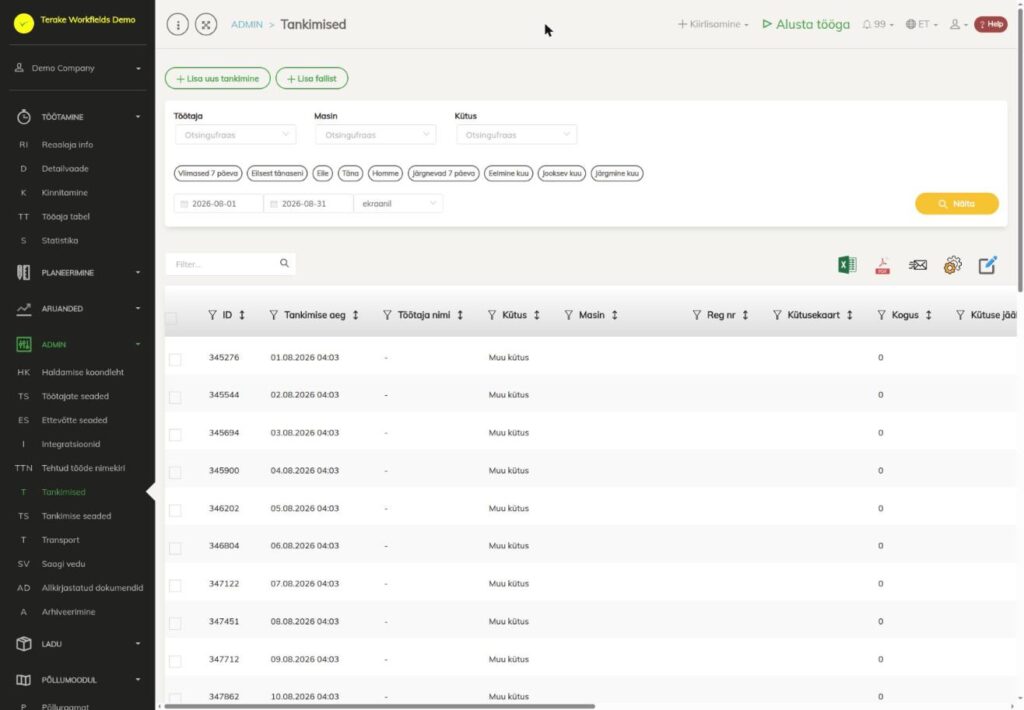Open Töötajate seaded in sidebar
This screenshot has width=1024, height=710.
(x=75, y=396)
